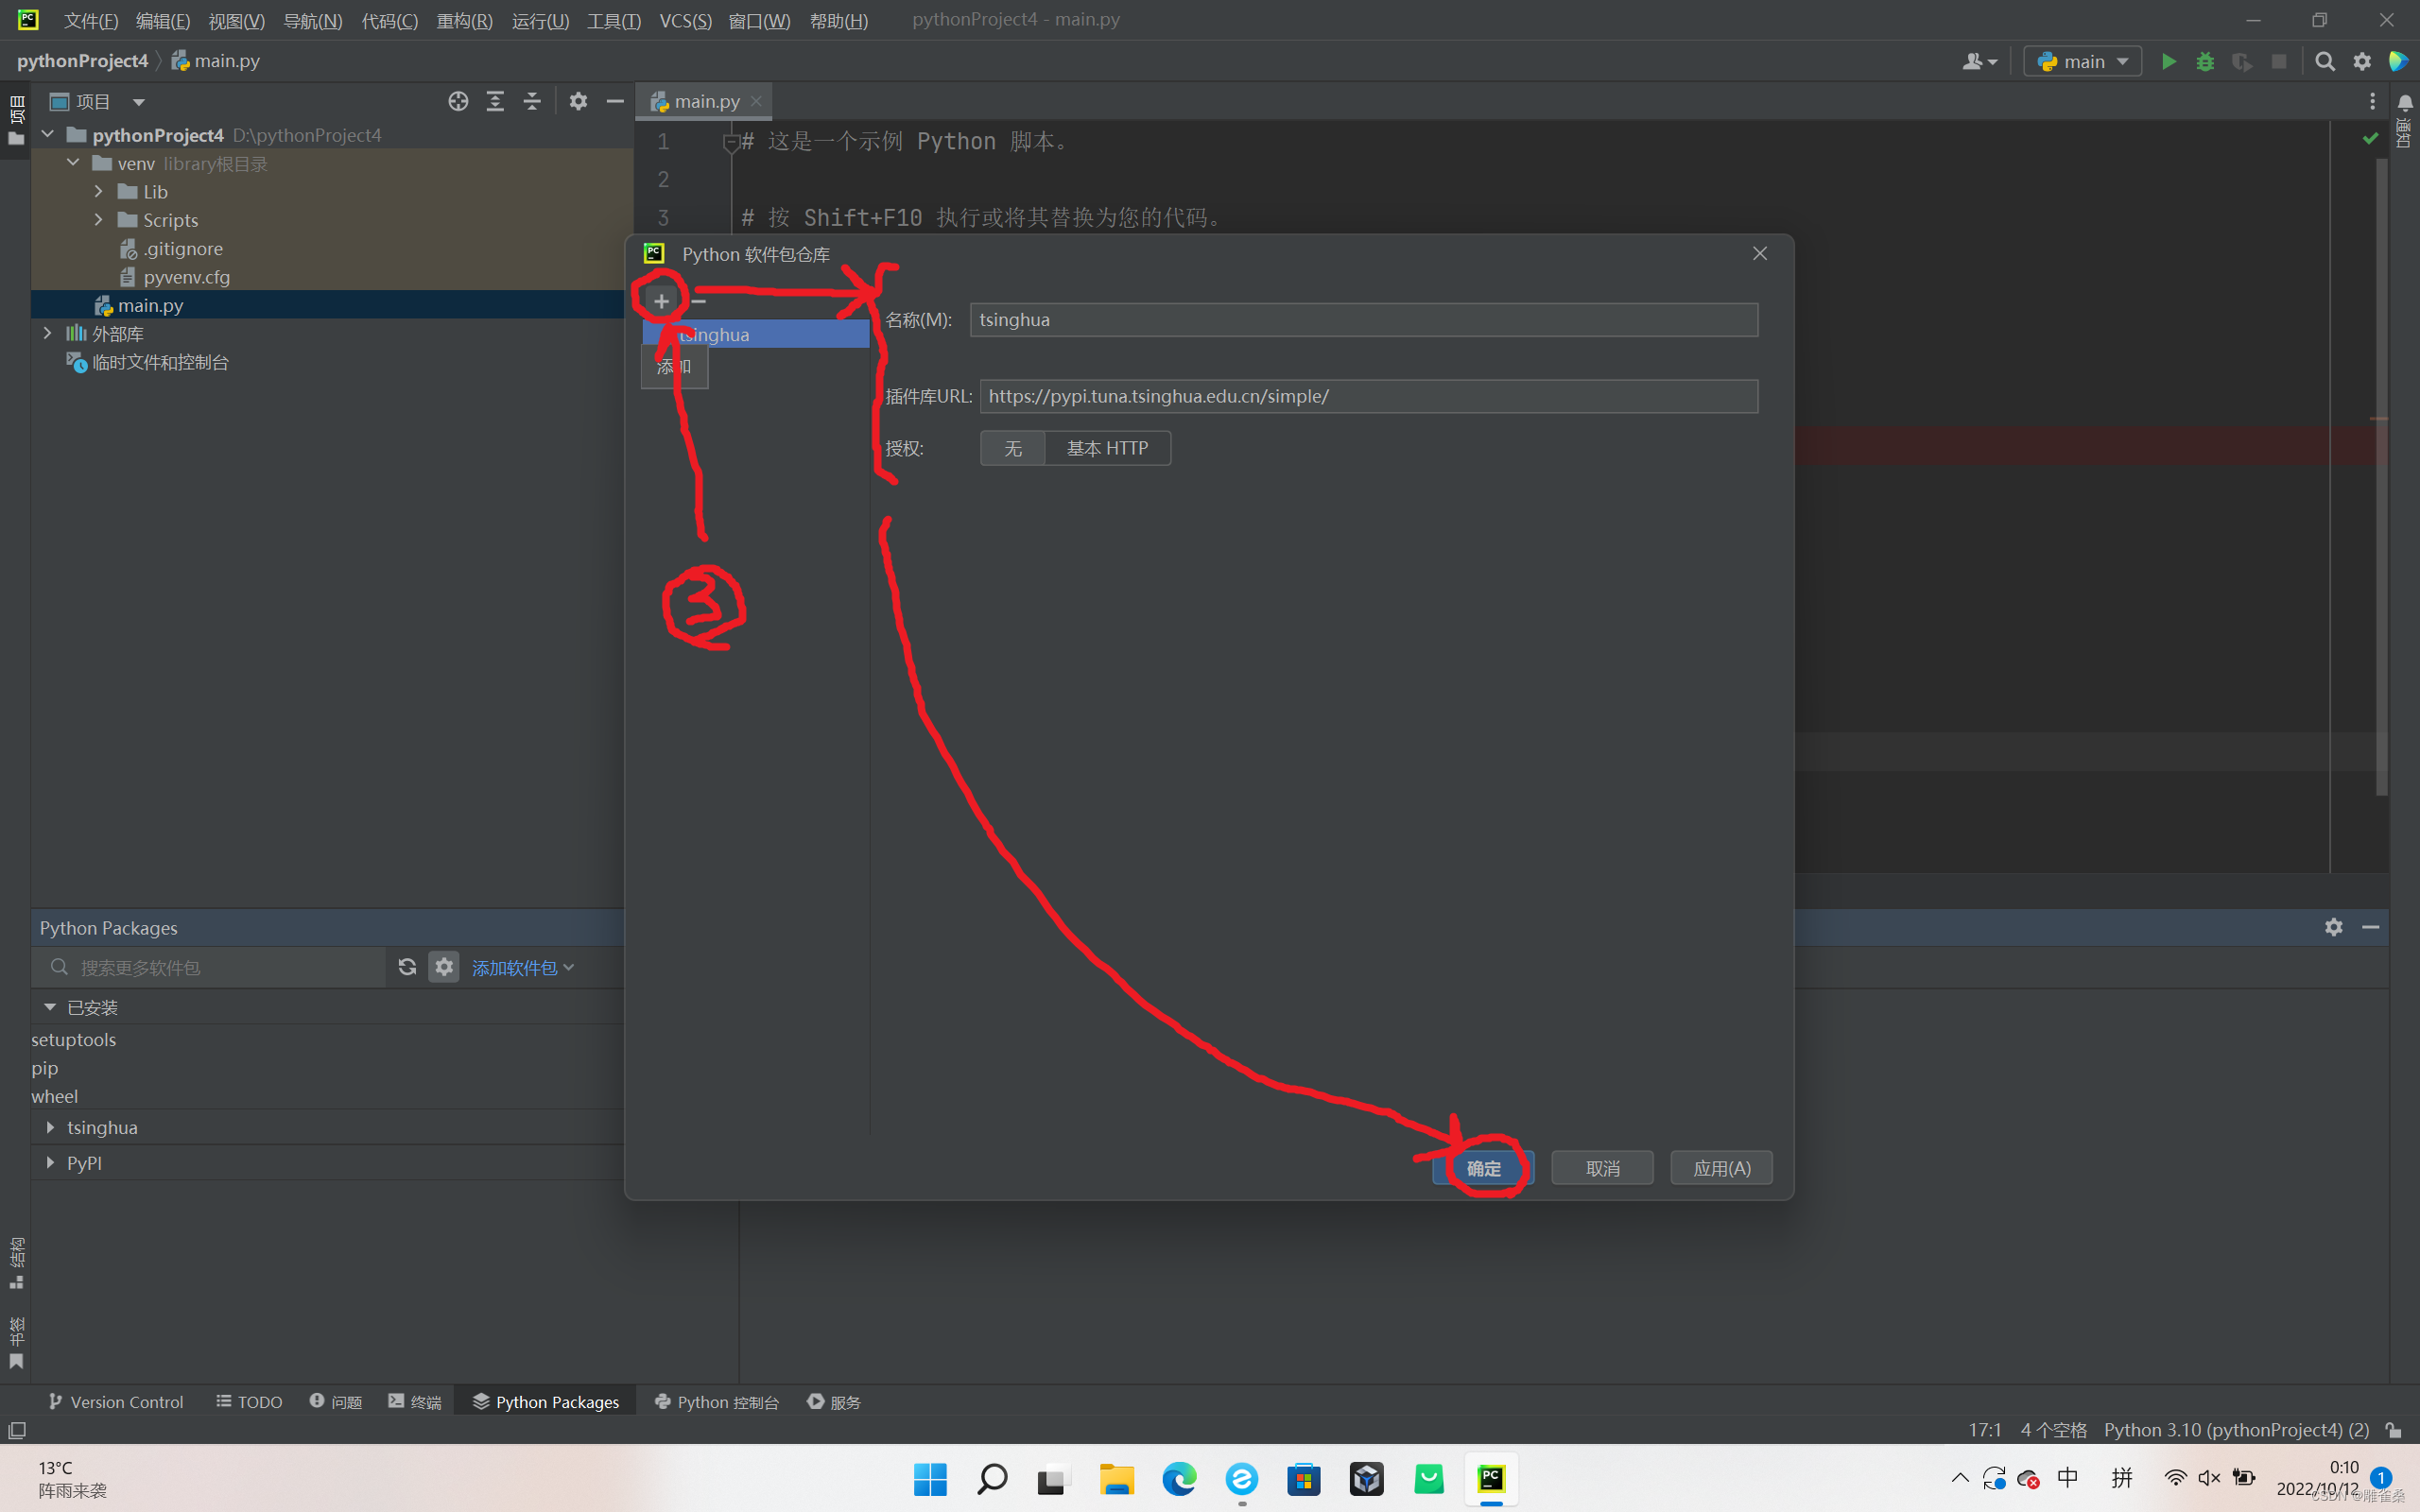The image size is (2420, 1512).
Task: Select the 无 authorization option
Action: tap(1012, 448)
